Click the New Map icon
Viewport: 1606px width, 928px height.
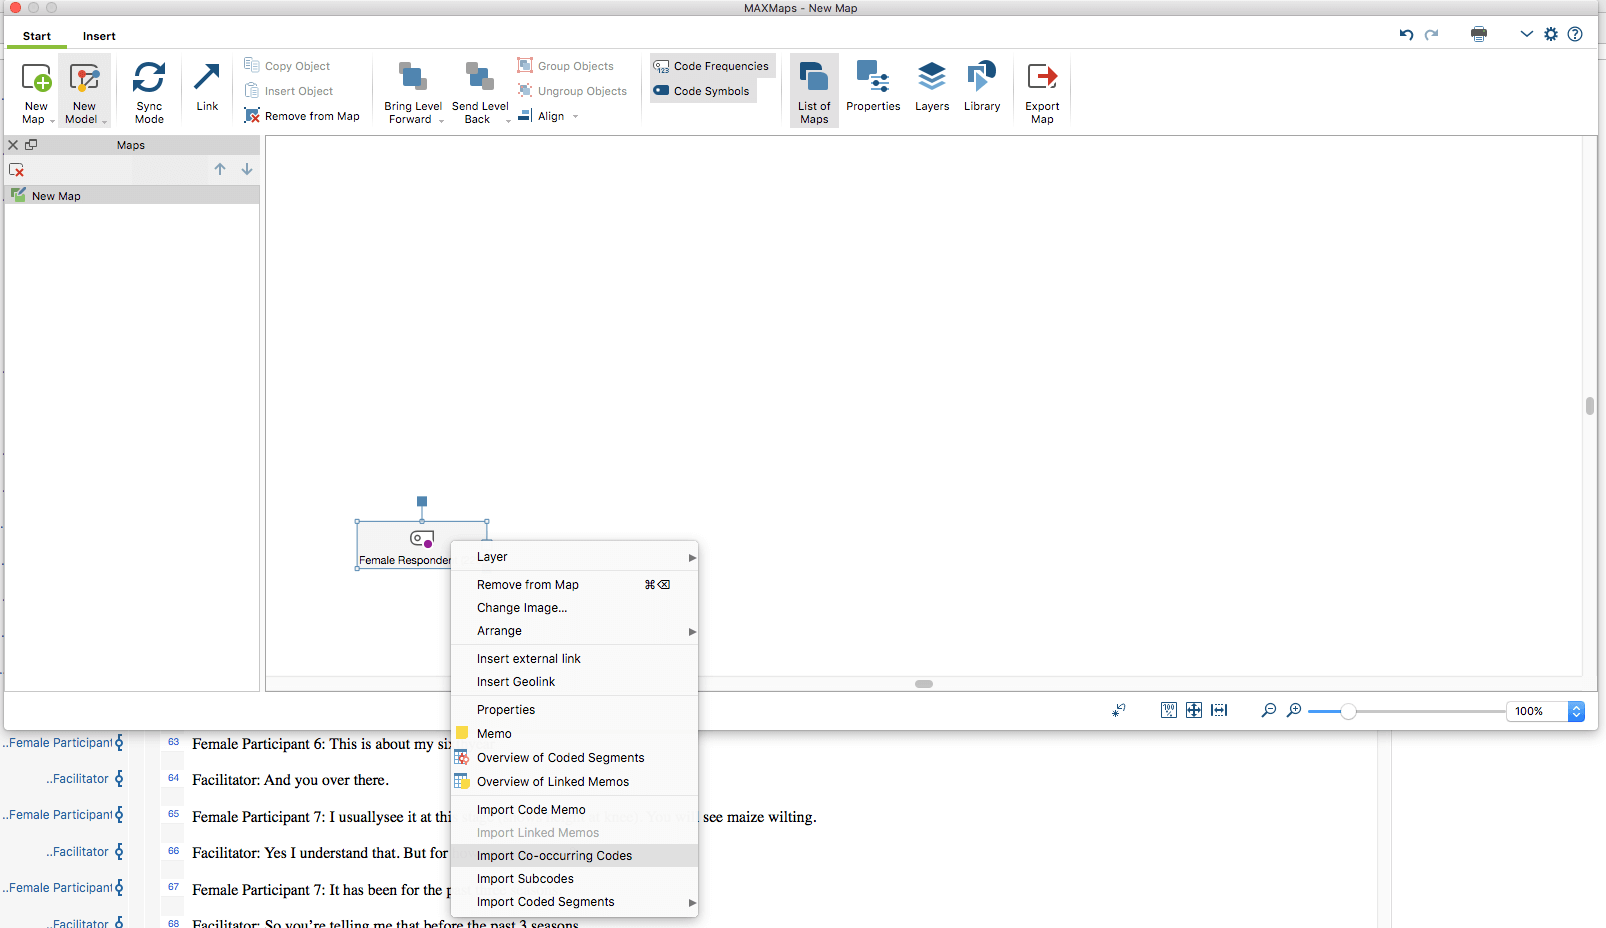pos(36,78)
